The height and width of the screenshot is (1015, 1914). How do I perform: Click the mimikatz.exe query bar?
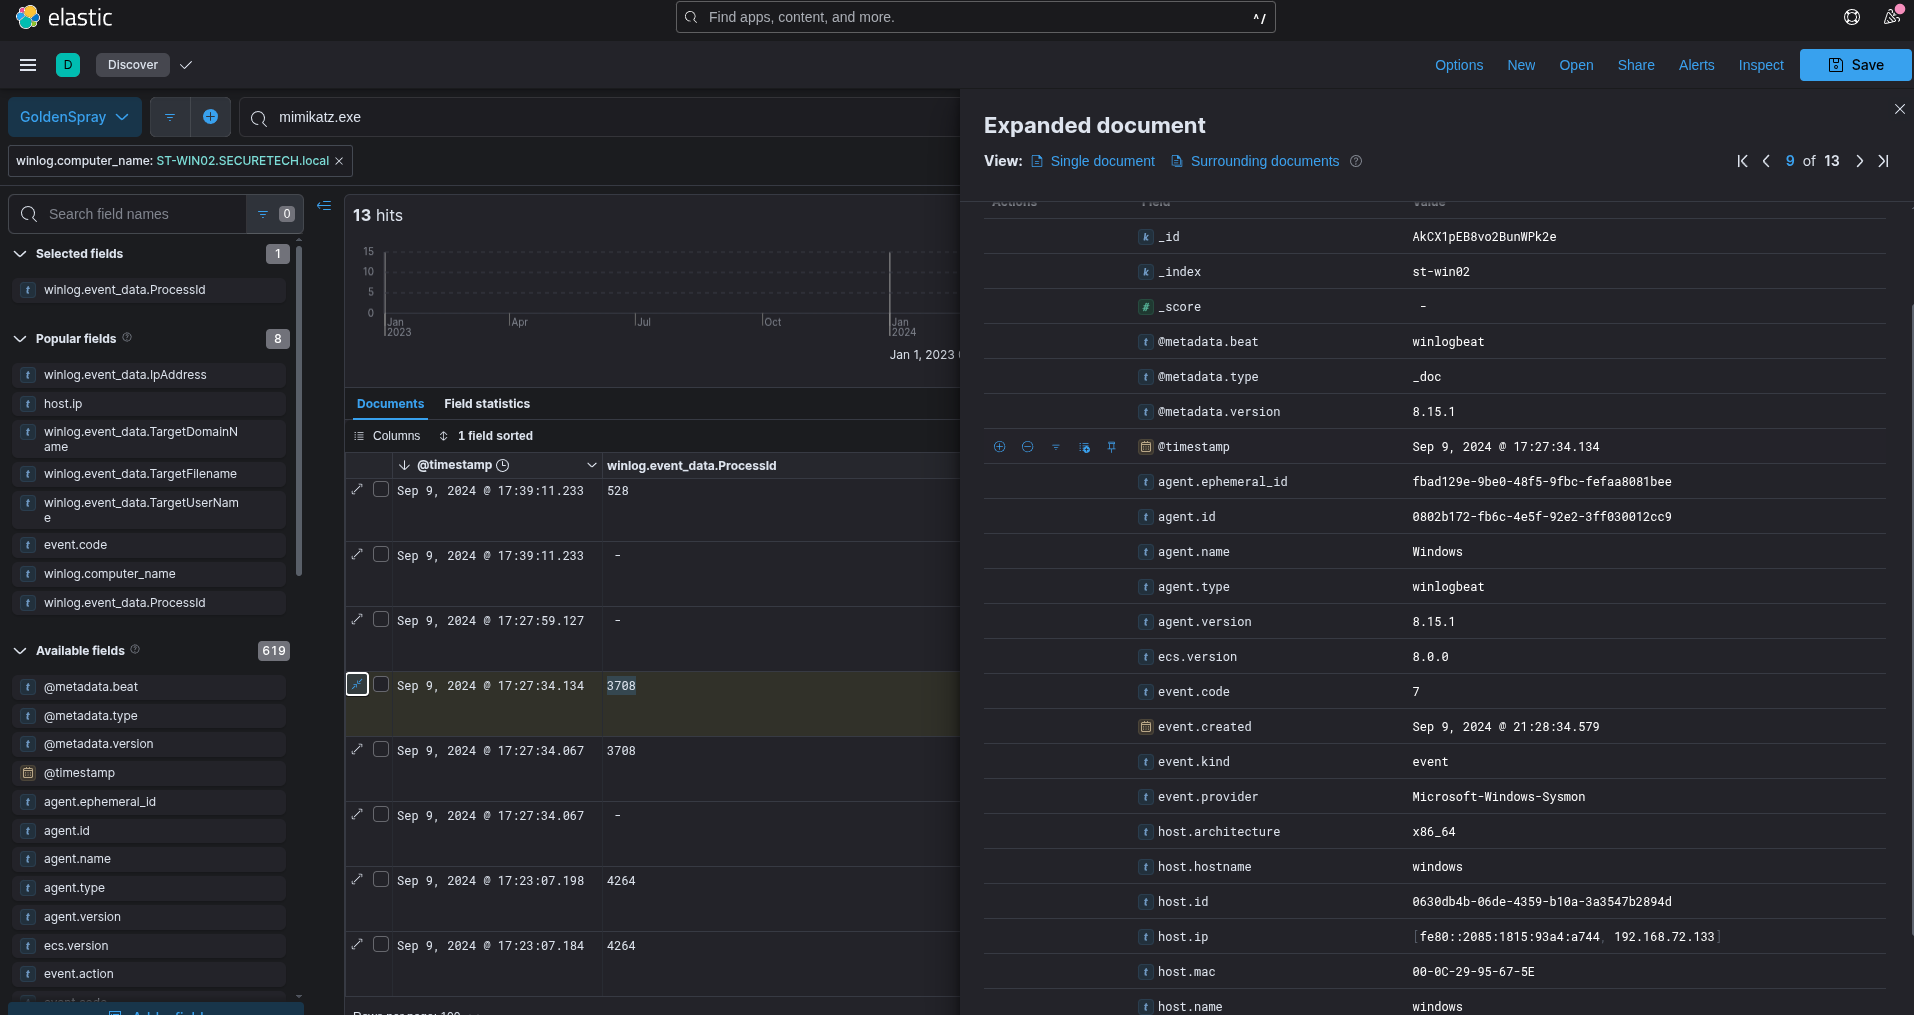coord(600,117)
